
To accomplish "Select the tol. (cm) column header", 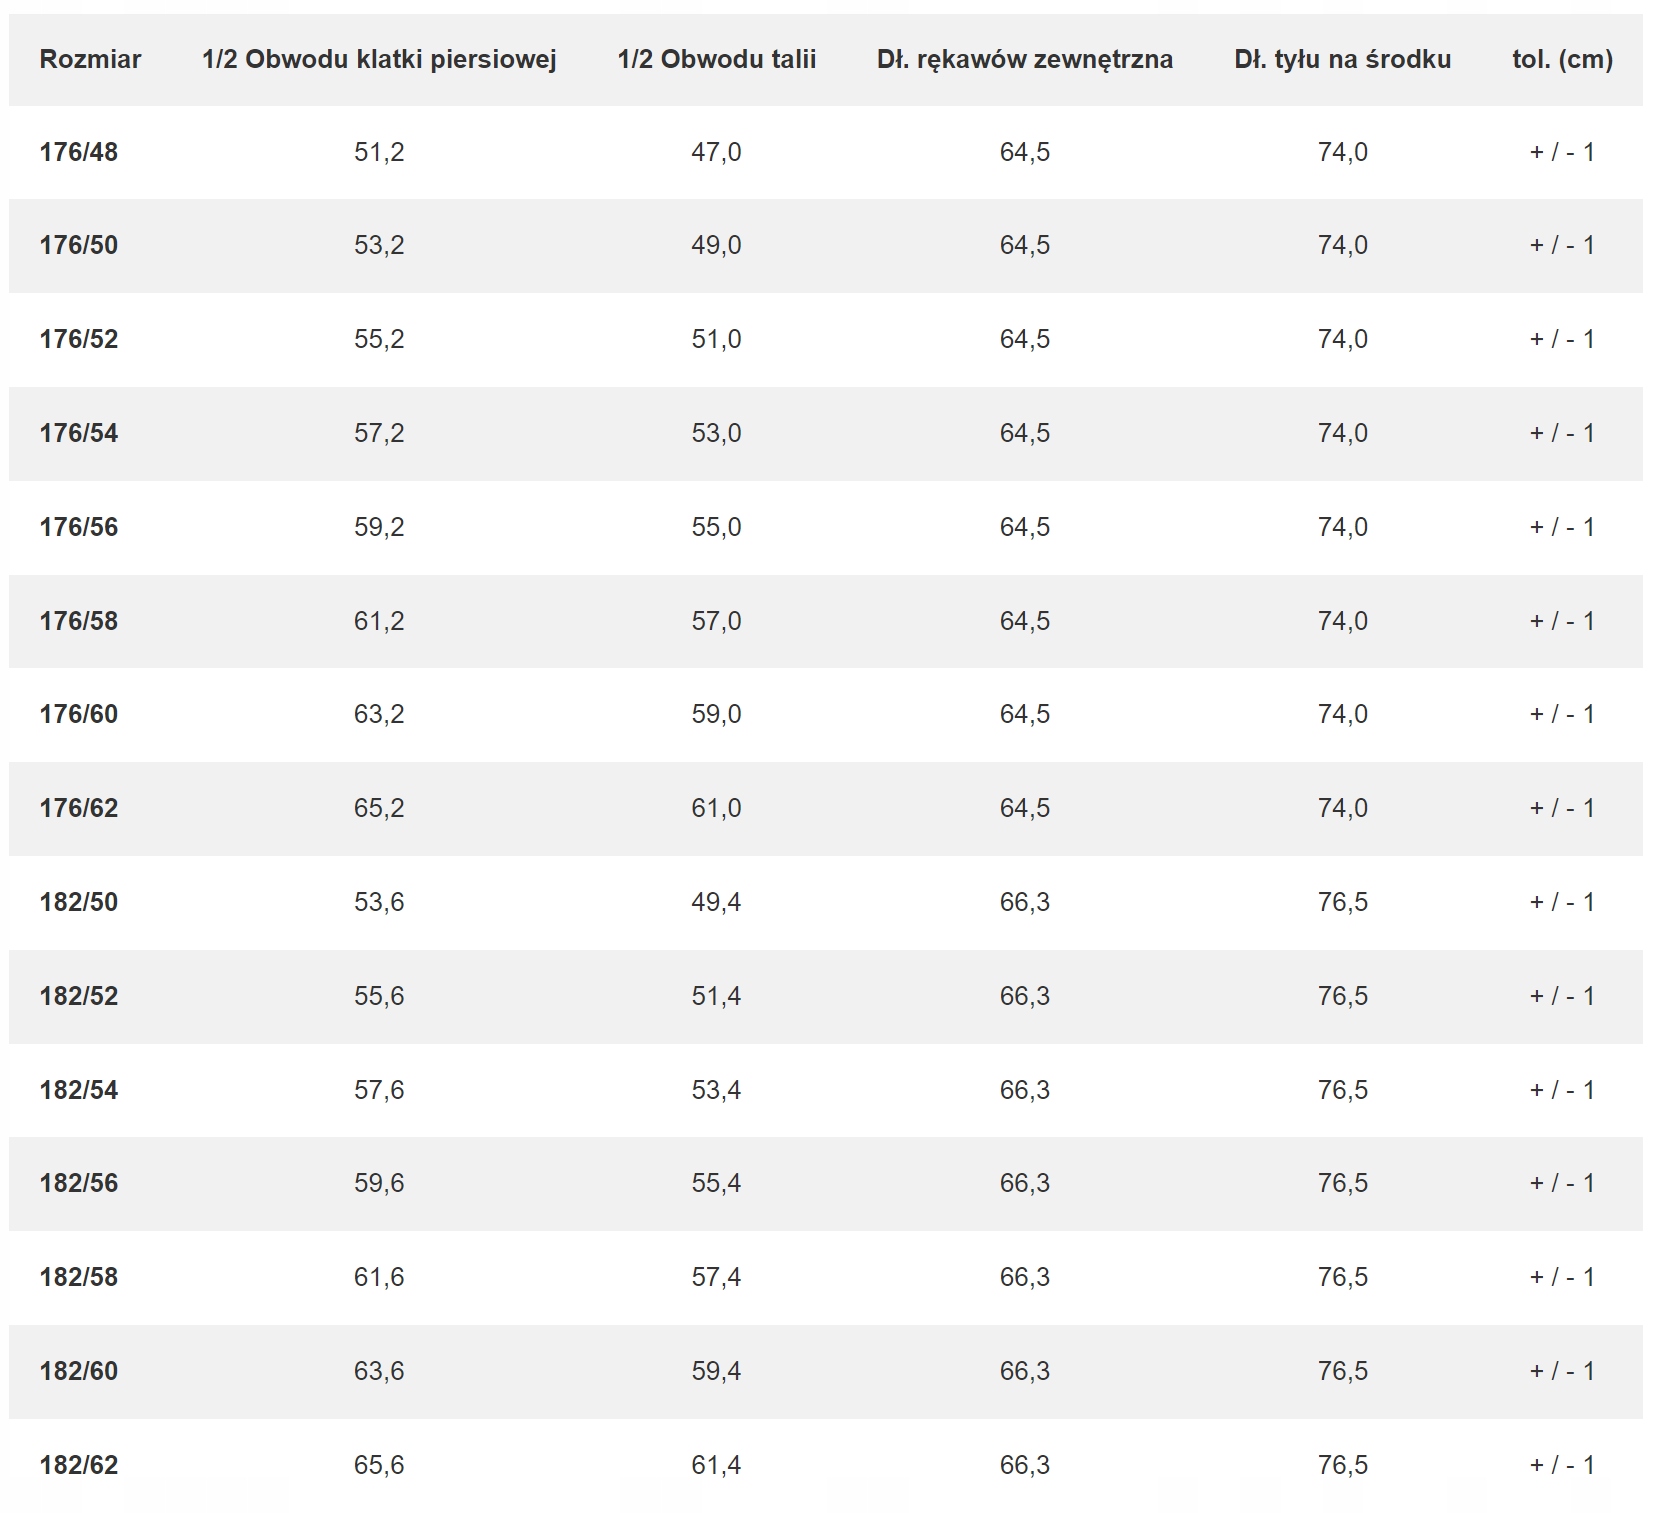I will 1563,59.
